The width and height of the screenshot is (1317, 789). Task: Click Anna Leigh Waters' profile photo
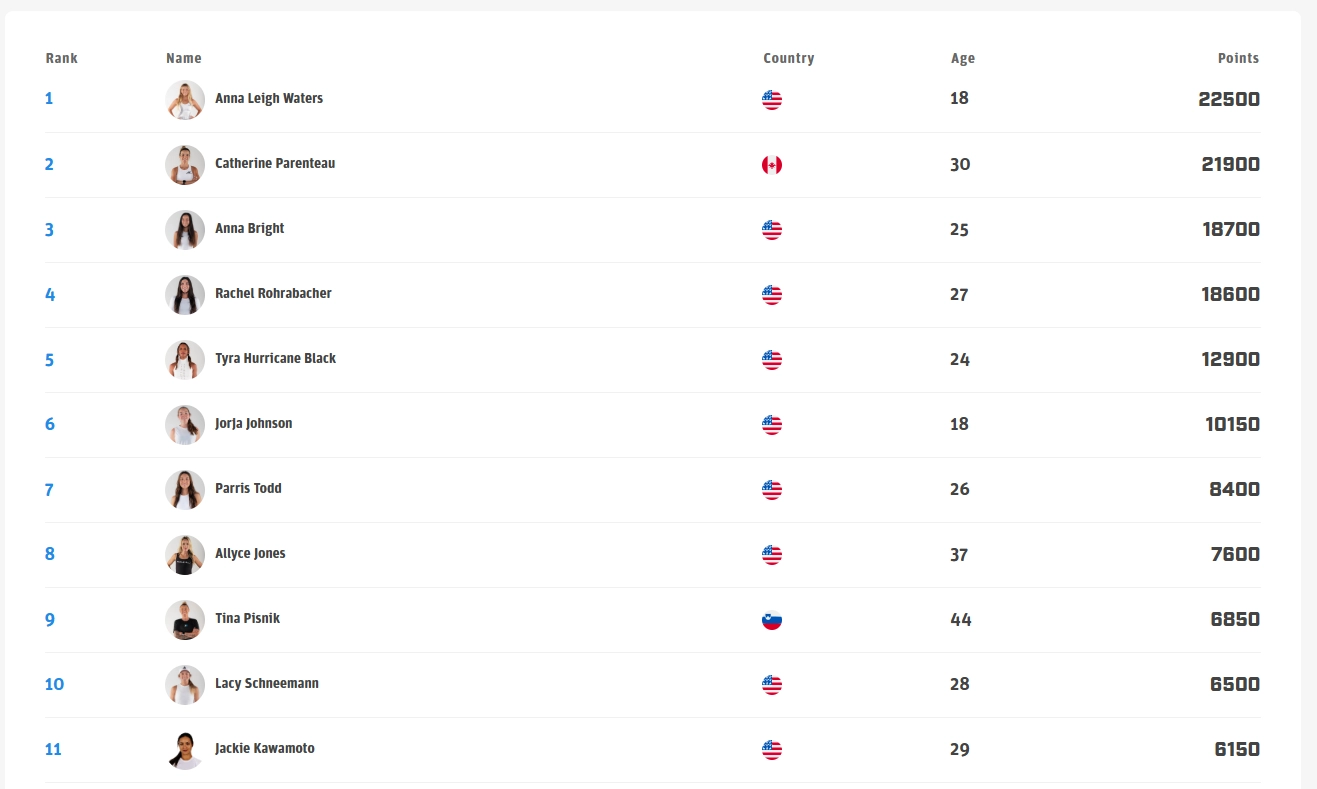coord(185,100)
